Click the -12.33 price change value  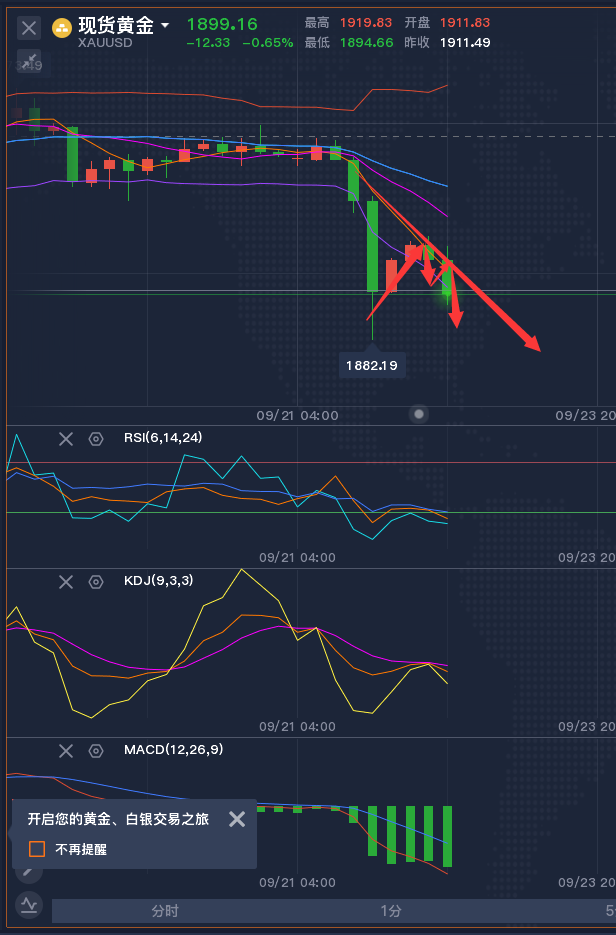[x=208, y=43]
